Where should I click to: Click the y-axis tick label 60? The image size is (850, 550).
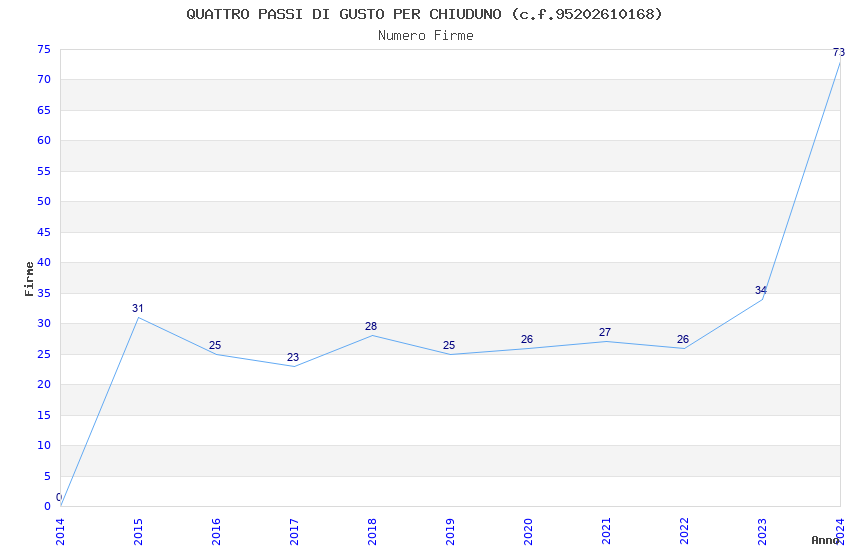pos(44,140)
